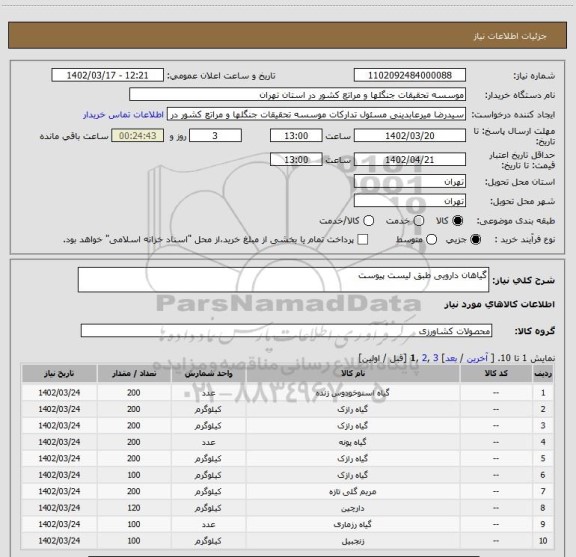Click the remaining days field showing 3
This screenshot has height=557, width=576.
click(215, 136)
